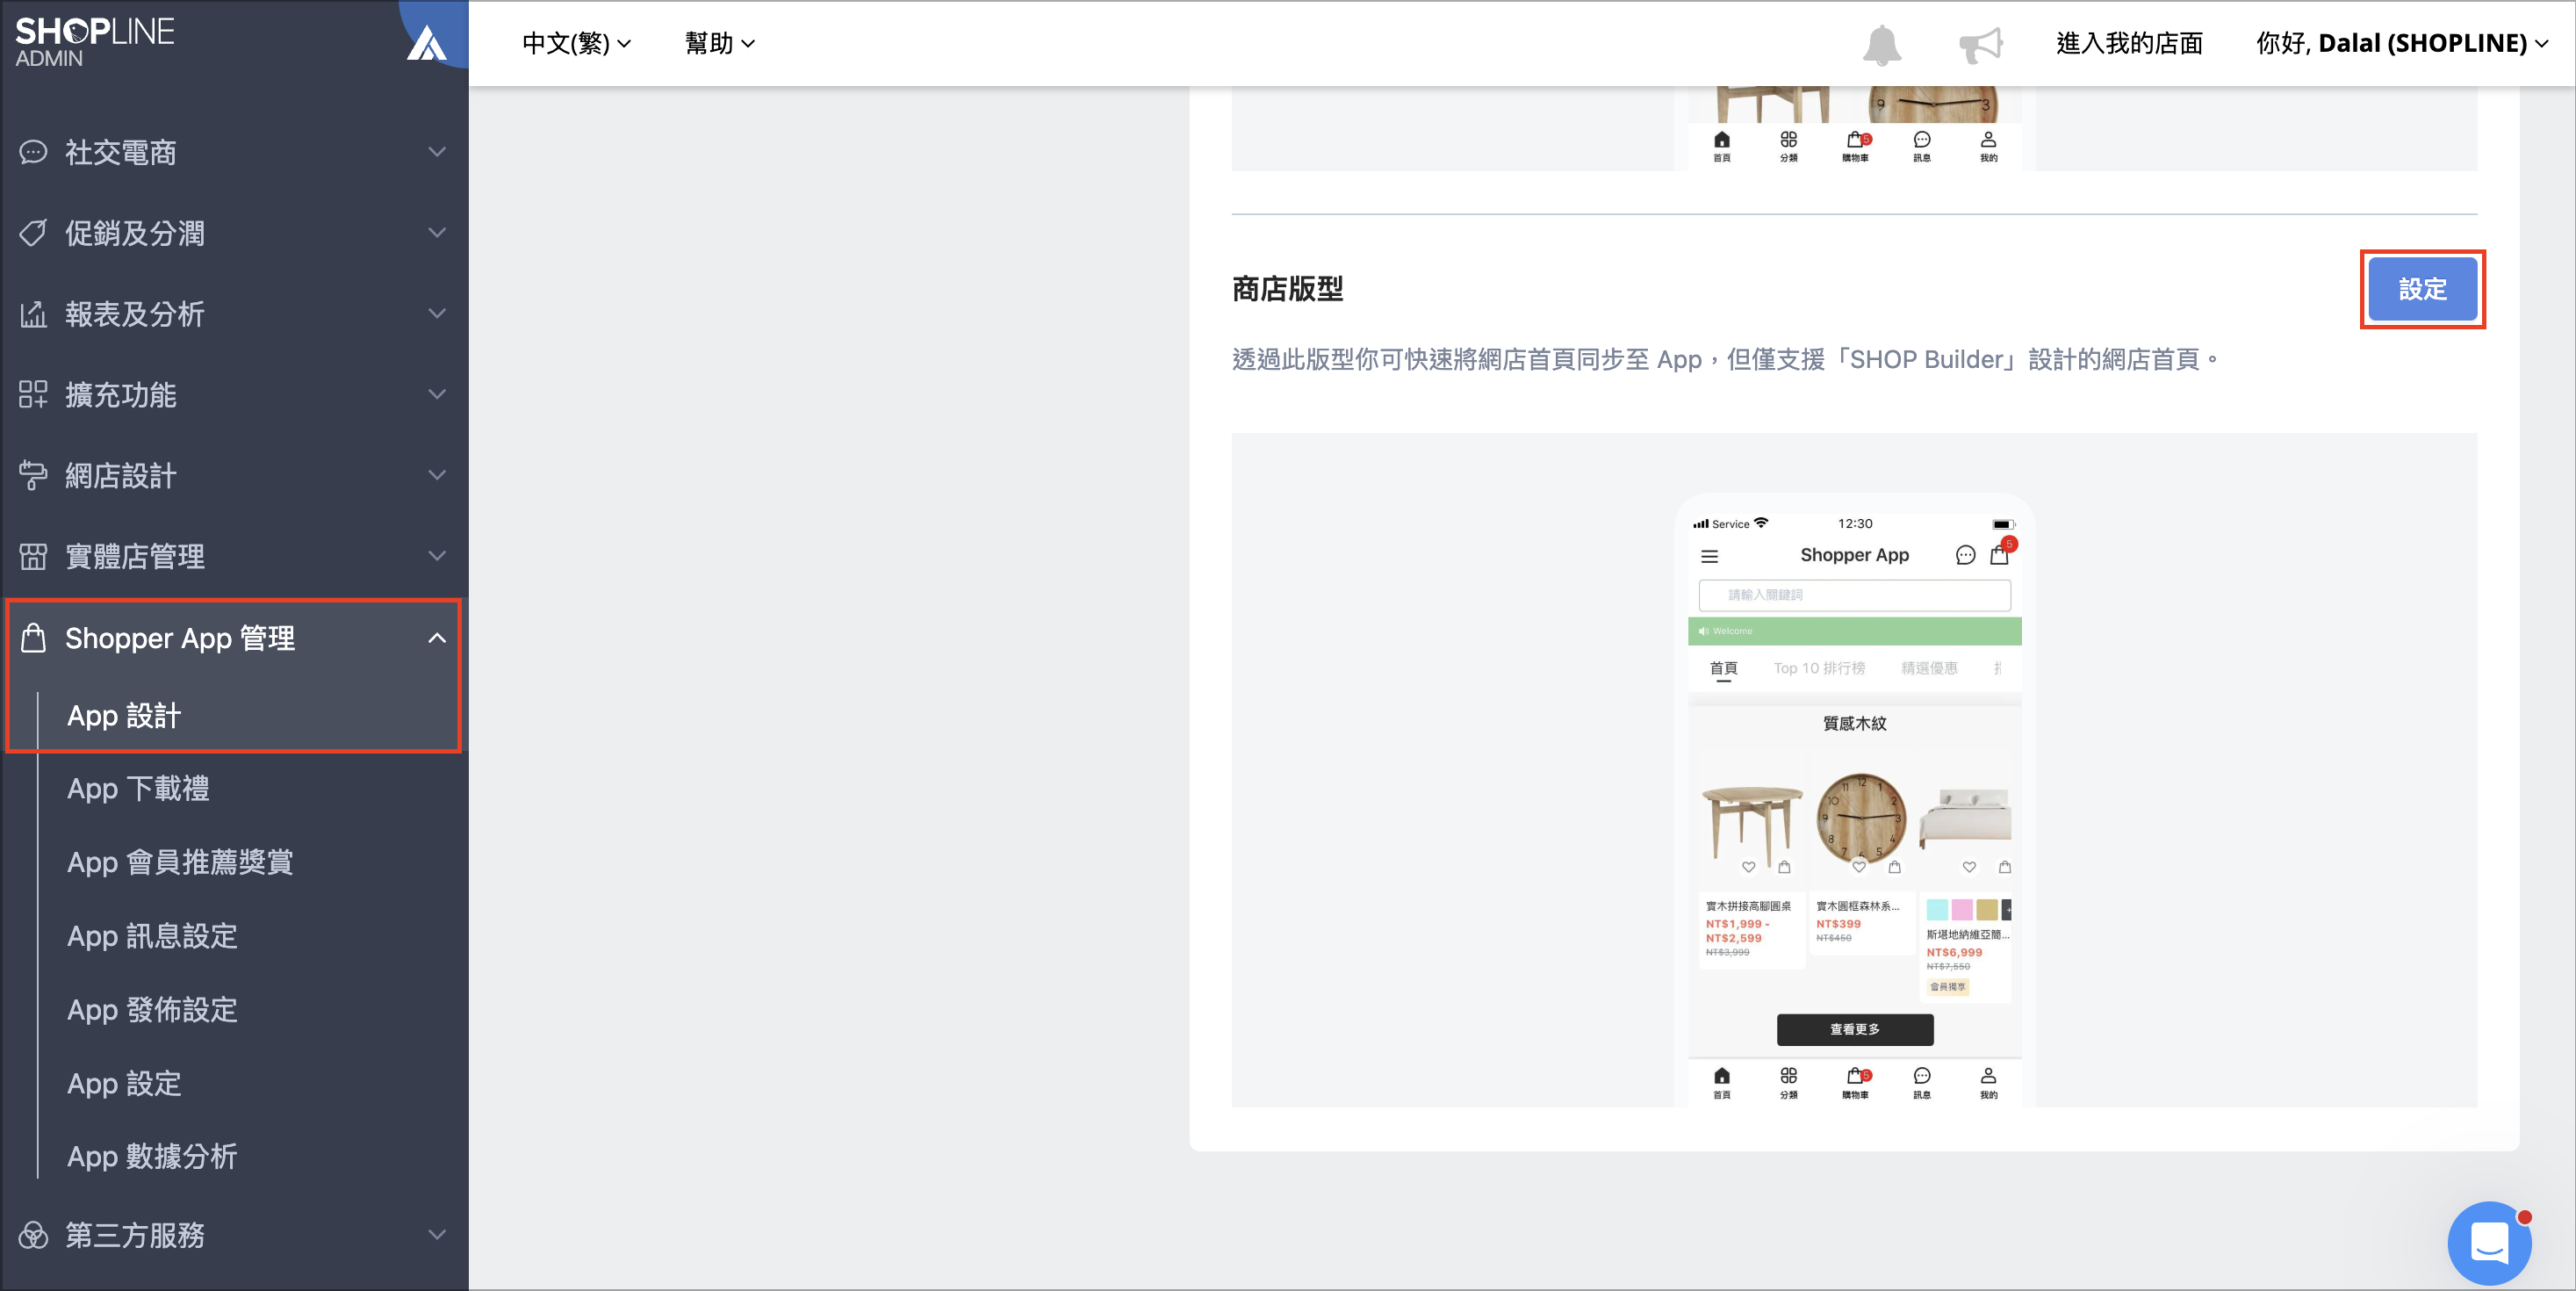Click hamburger menu in phone preview
The width and height of the screenshot is (2576, 1291).
pos(1710,556)
